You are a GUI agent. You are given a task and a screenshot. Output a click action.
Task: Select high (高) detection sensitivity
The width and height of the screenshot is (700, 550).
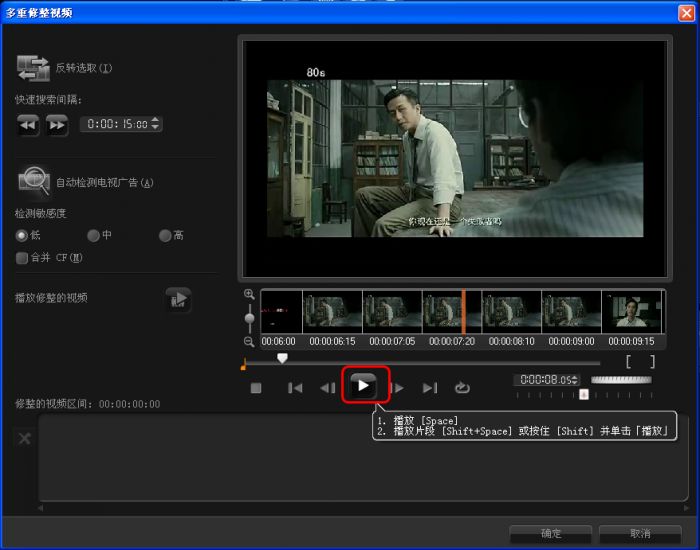(165, 236)
